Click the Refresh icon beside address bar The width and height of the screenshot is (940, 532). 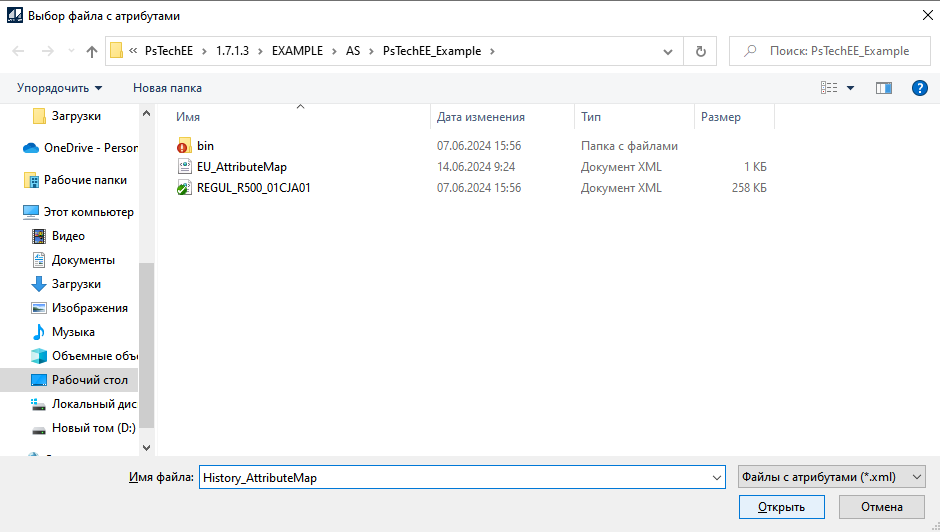tap(700, 51)
